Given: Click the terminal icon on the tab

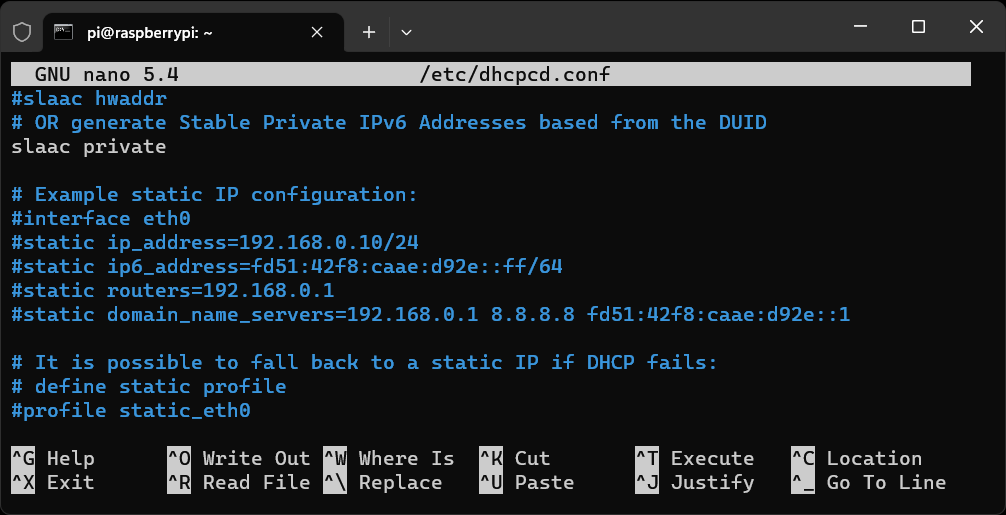Looking at the screenshot, I should pos(64,32).
